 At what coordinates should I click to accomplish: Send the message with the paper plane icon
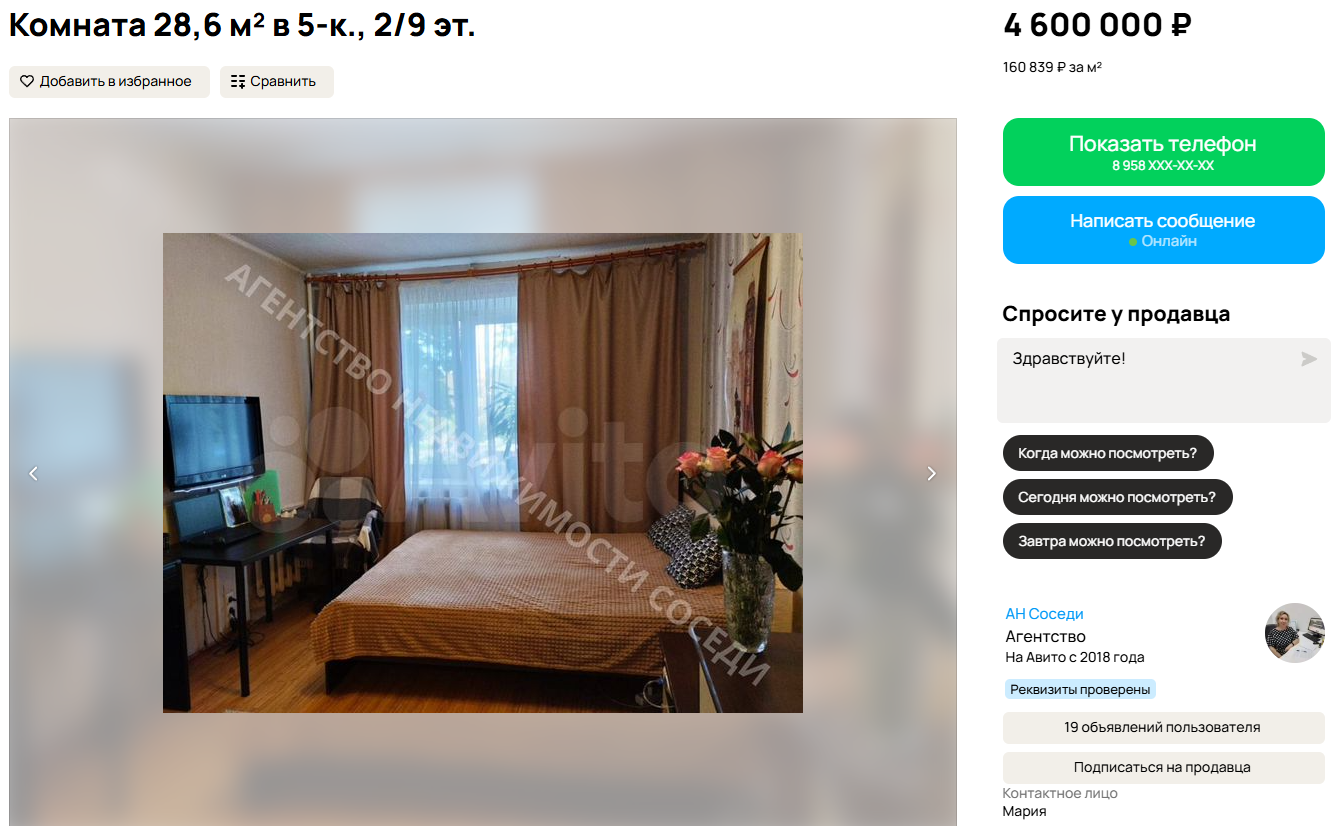(1308, 359)
